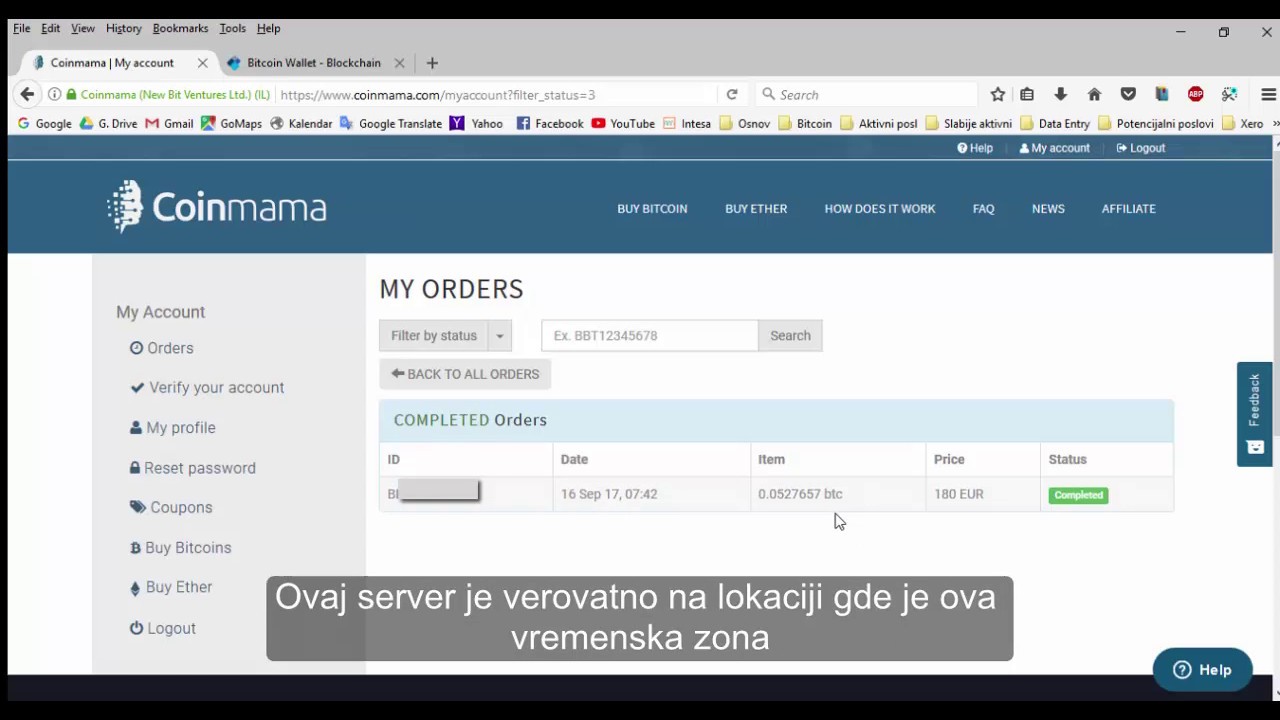Screen dimensions: 1280x720
Task: Open the View menu
Action: [x=83, y=28]
